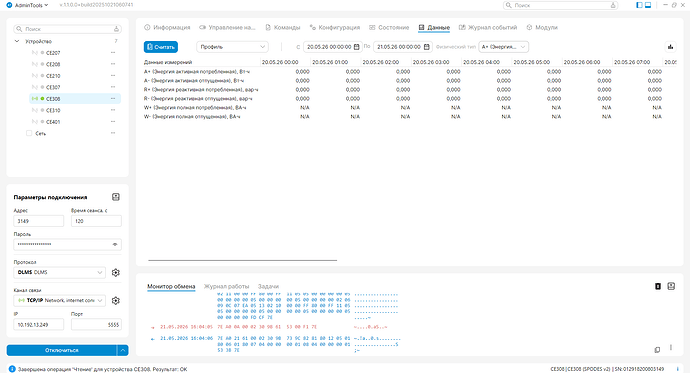Open the DLMS protocol settings gear
Image resolution: width=690 pixels, height=373 pixels.
116,272
